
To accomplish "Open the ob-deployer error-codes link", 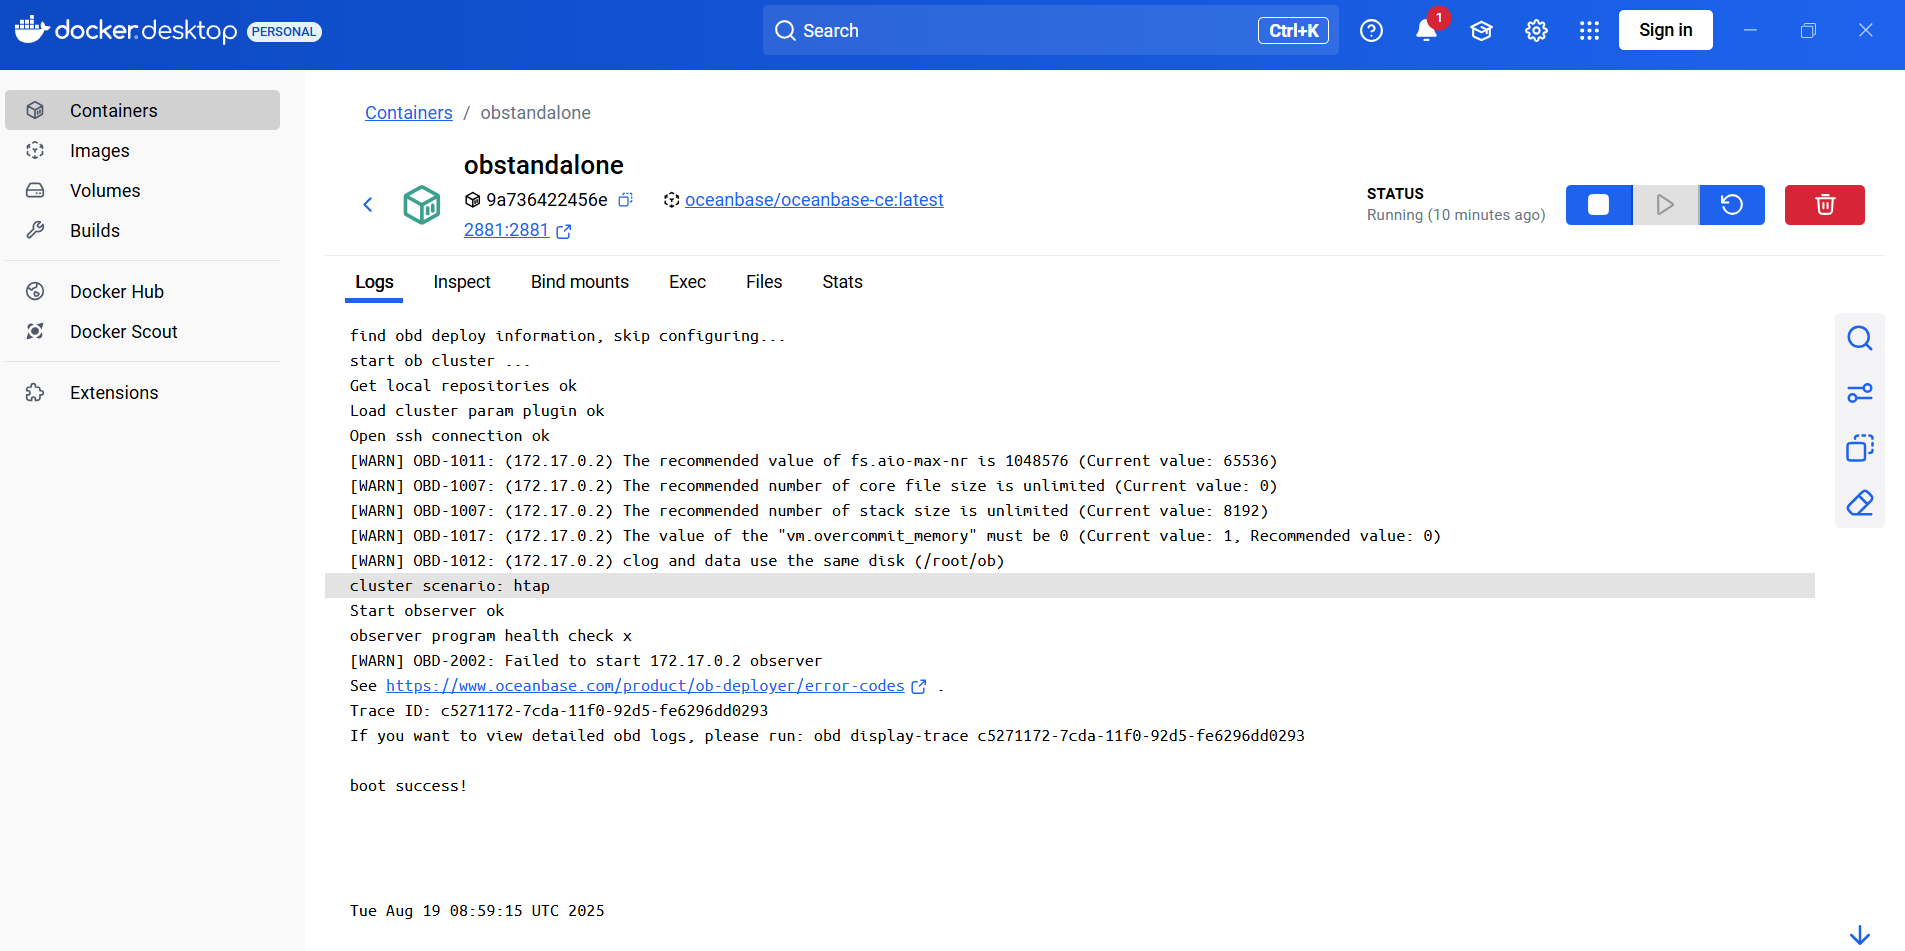I will click(645, 686).
